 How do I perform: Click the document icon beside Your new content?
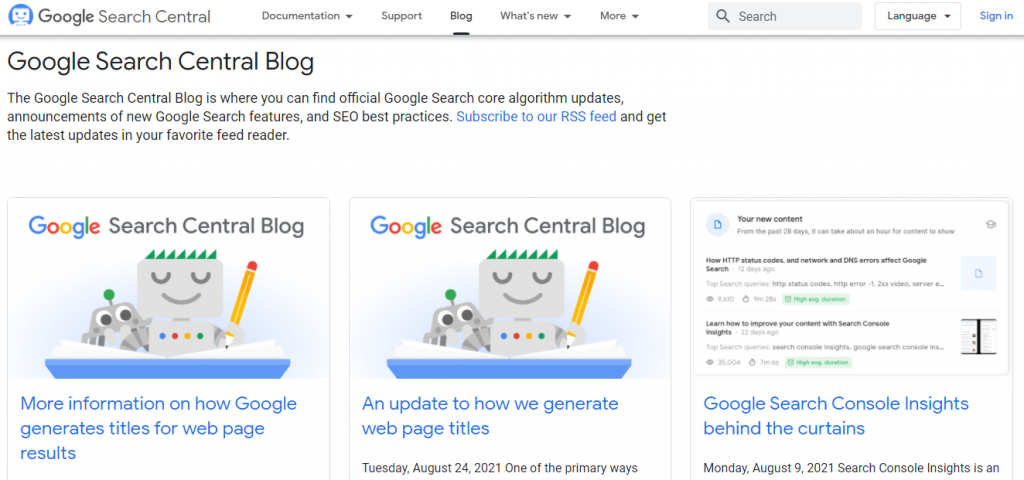coord(718,225)
